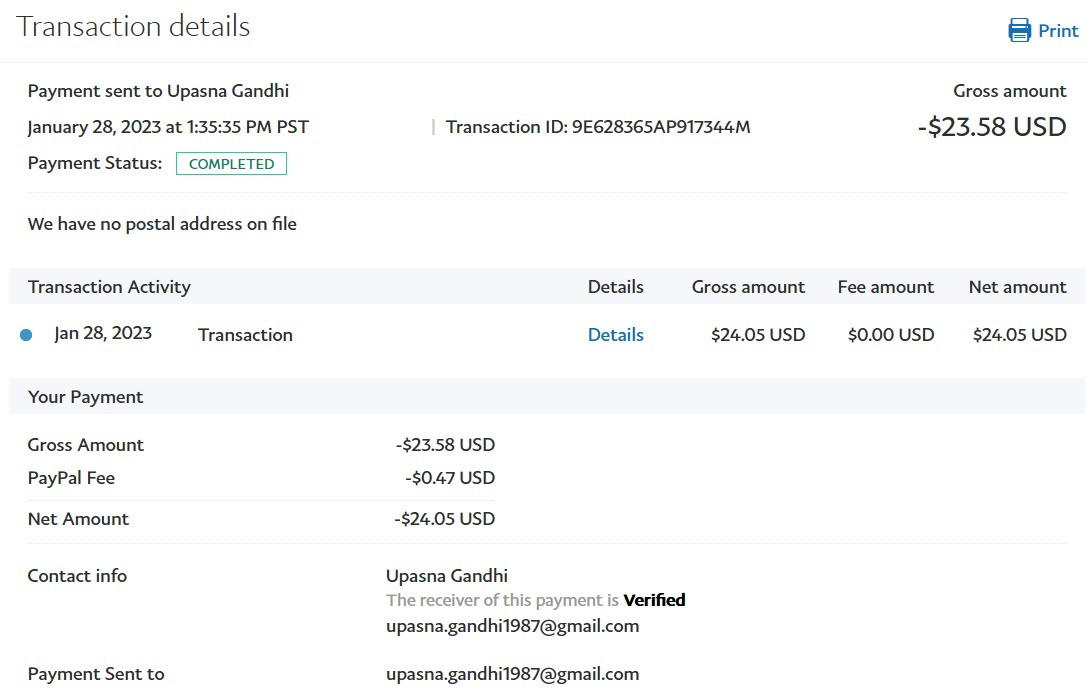Click the COMPLETED payment status badge
The image size is (1089, 700).
231,164
